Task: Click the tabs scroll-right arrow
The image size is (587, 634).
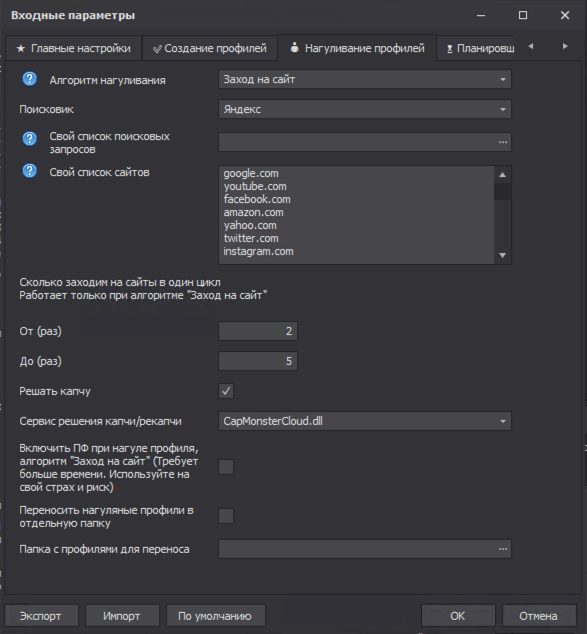Action: click(x=565, y=46)
